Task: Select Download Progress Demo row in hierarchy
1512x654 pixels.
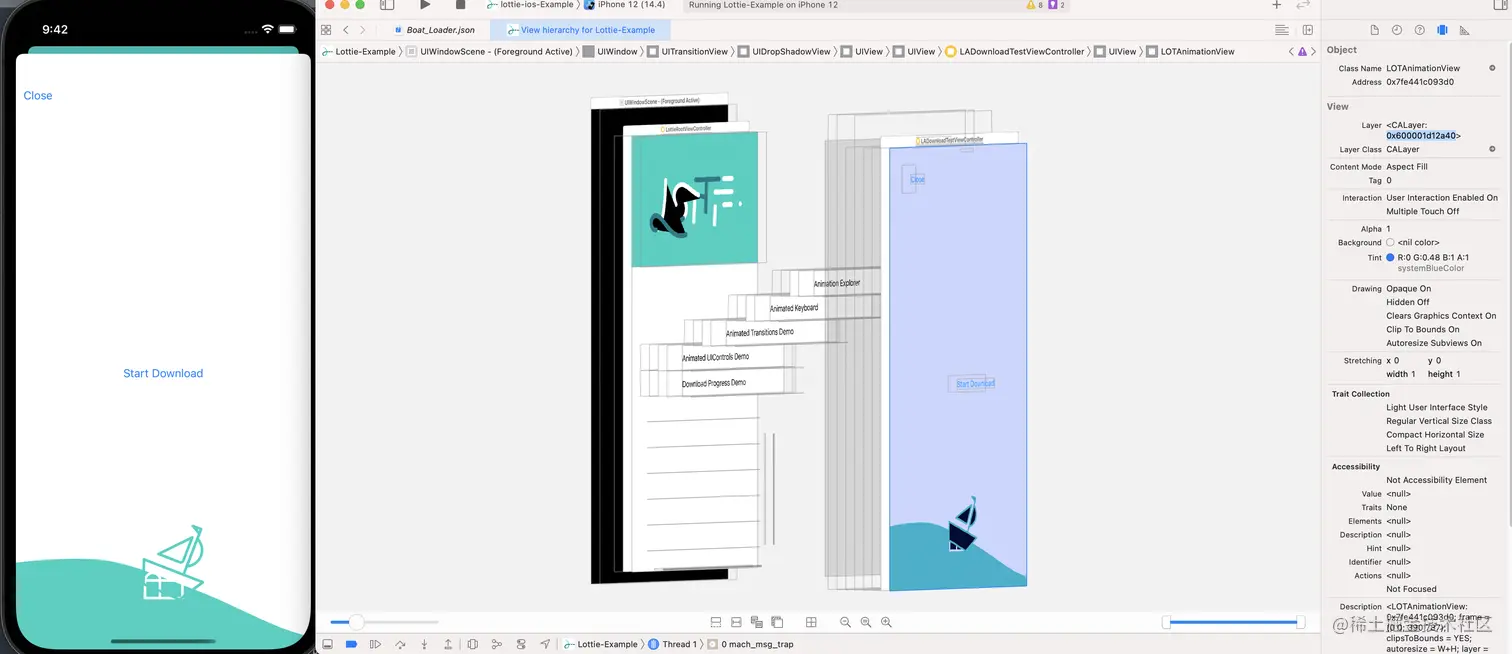Action: tap(714, 384)
